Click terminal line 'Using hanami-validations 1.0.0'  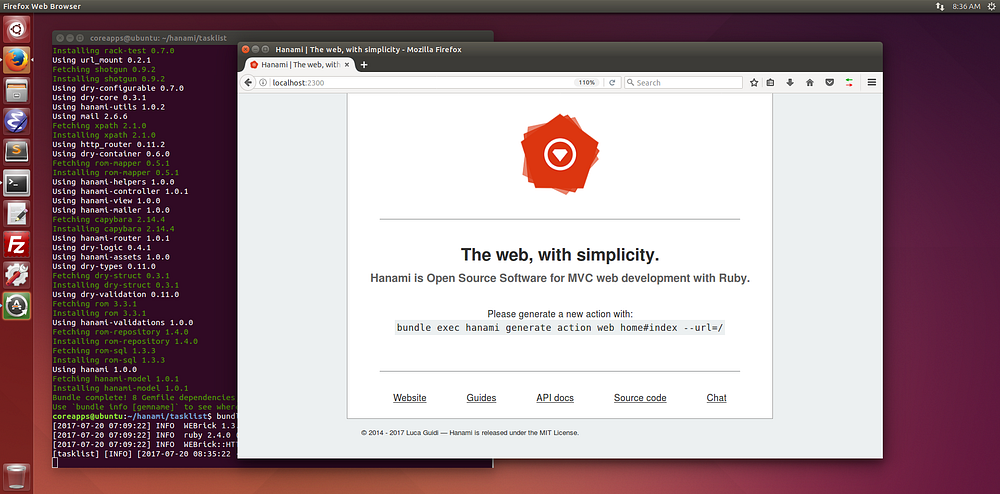pos(122,323)
